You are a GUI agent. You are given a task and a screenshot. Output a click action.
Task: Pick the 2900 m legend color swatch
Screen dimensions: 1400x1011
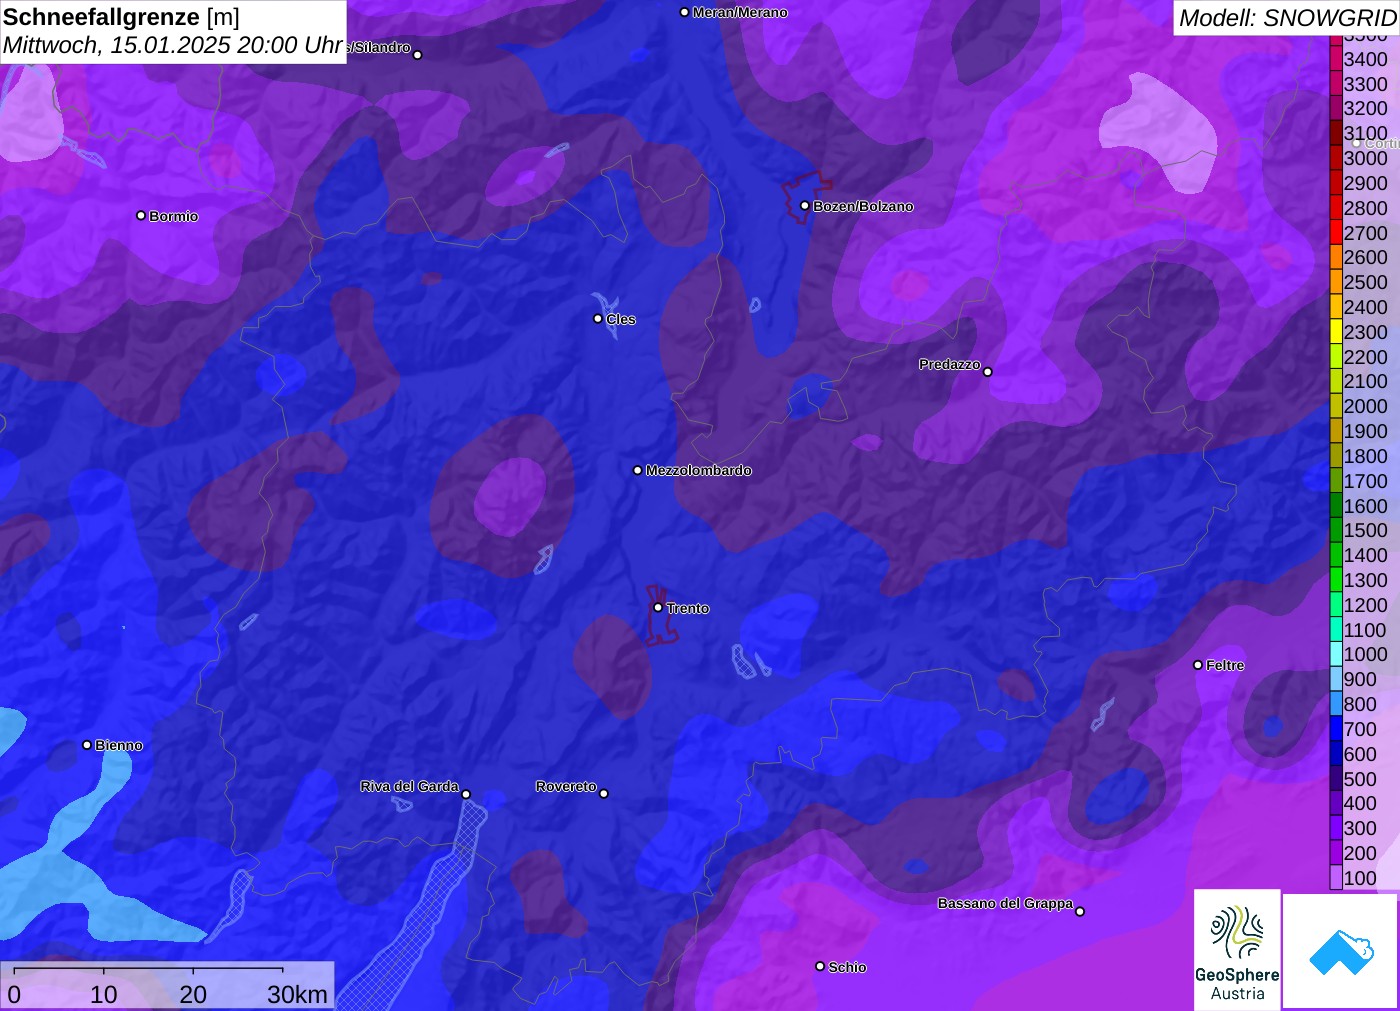[1335, 183]
